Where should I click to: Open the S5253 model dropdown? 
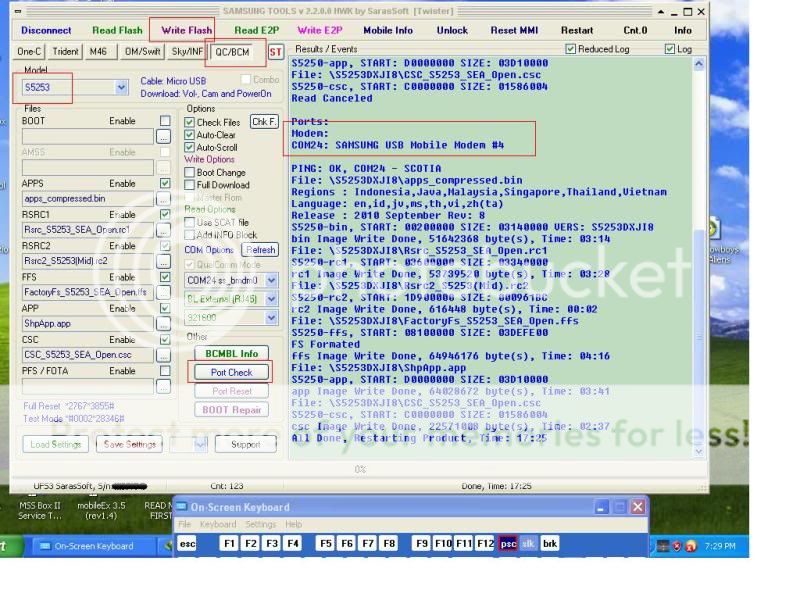coord(121,88)
